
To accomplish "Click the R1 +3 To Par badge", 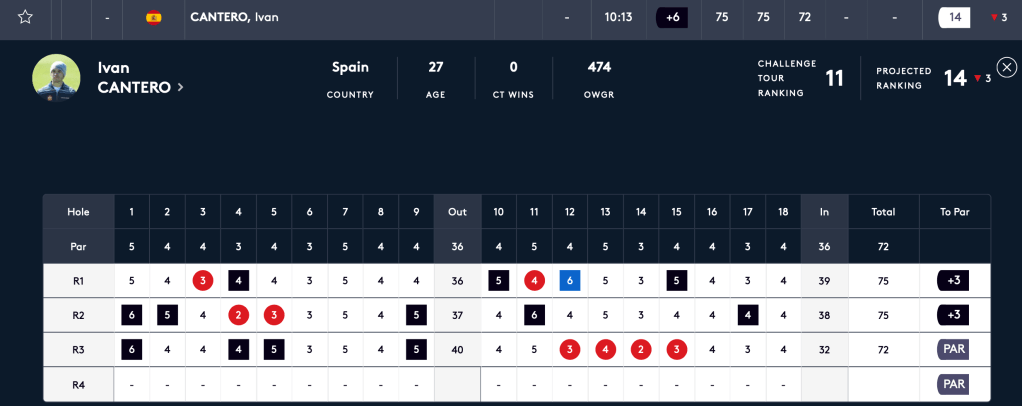I will (x=953, y=281).
